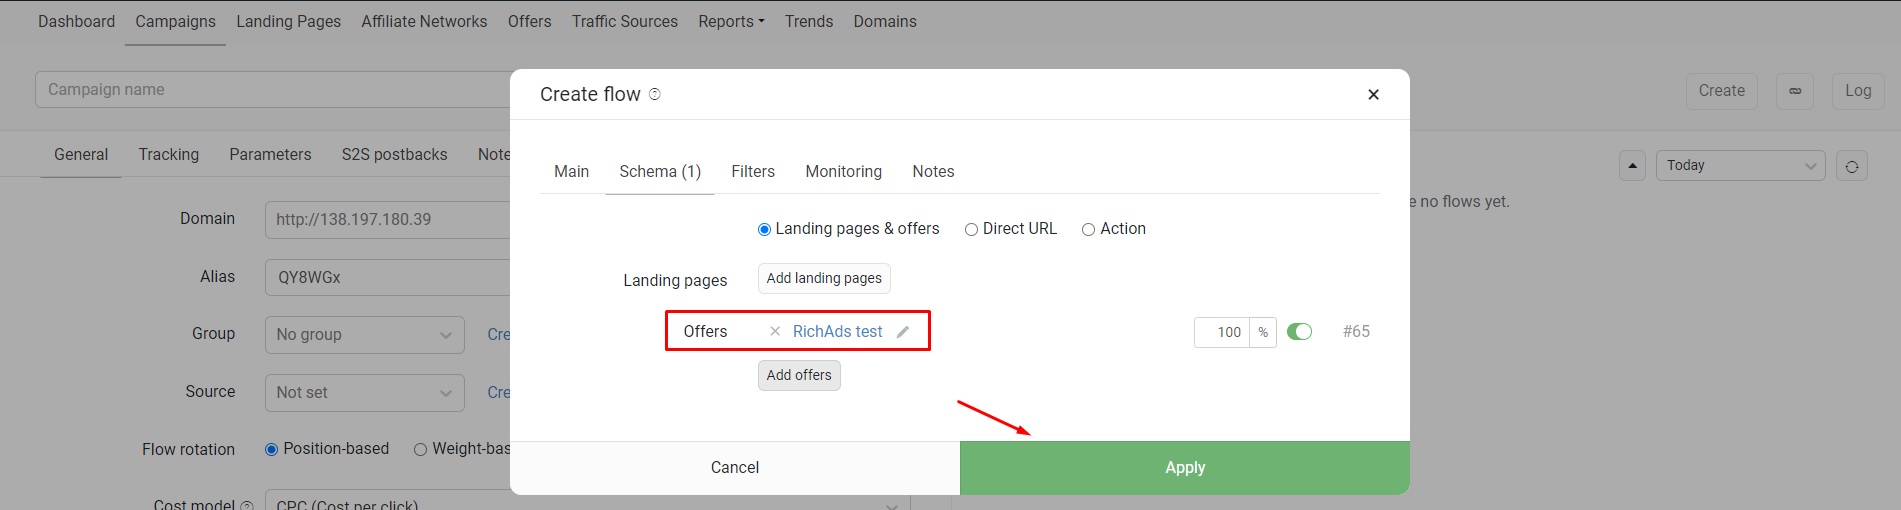Viewport: 1901px width, 510px height.
Task: Click the up-arrow button beside Today
Action: [x=1632, y=166]
